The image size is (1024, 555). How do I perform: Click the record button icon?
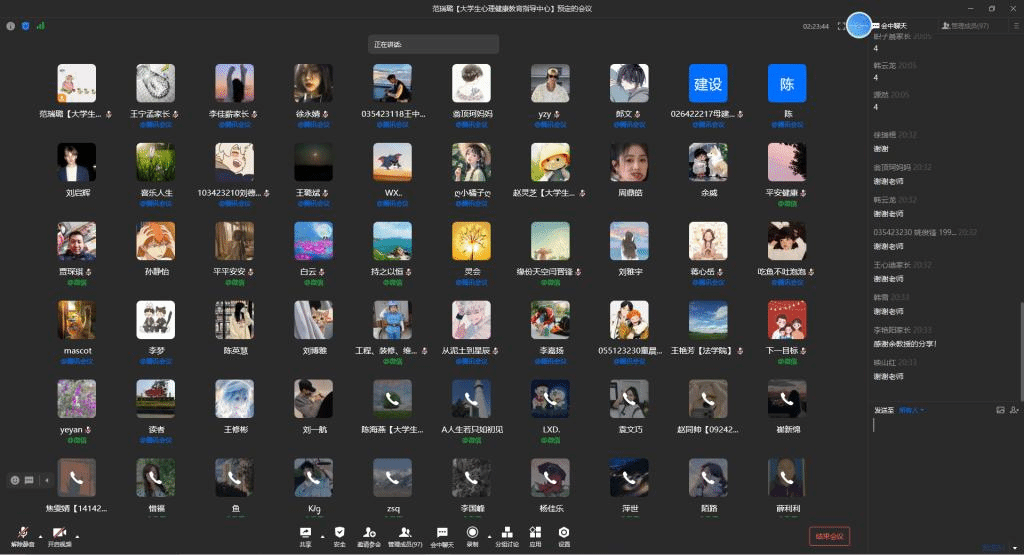point(472,532)
